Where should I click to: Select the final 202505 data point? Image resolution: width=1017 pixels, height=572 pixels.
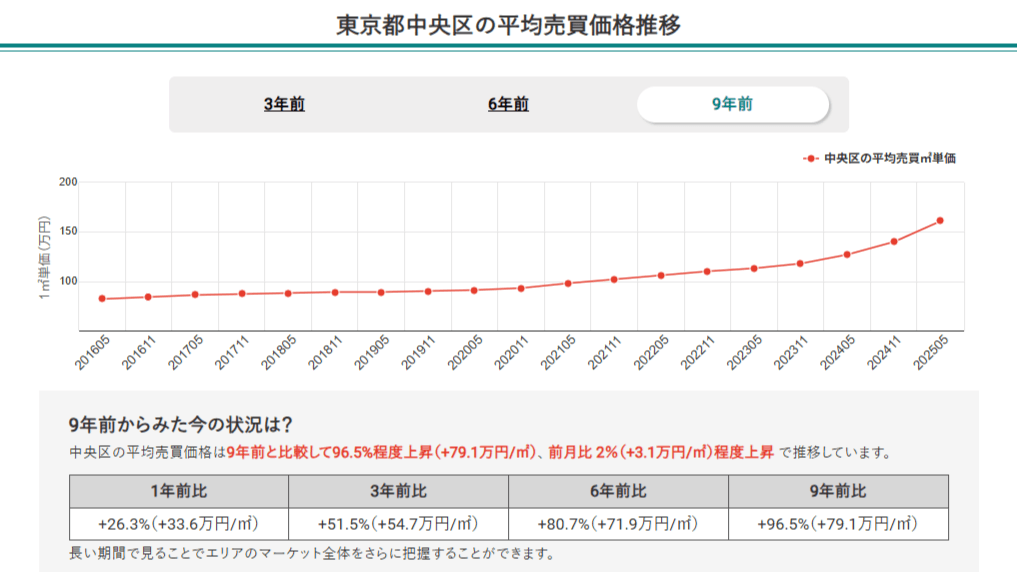(x=940, y=221)
